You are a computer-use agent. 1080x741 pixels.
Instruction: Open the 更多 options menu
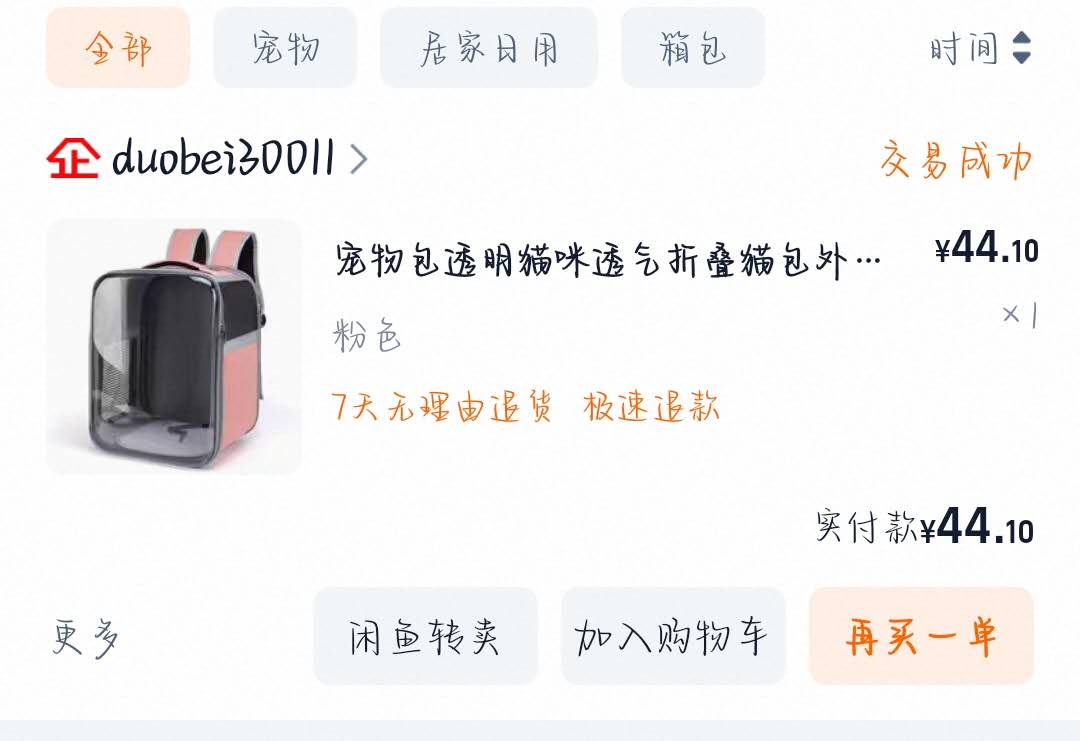pyautogui.click(x=85, y=637)
